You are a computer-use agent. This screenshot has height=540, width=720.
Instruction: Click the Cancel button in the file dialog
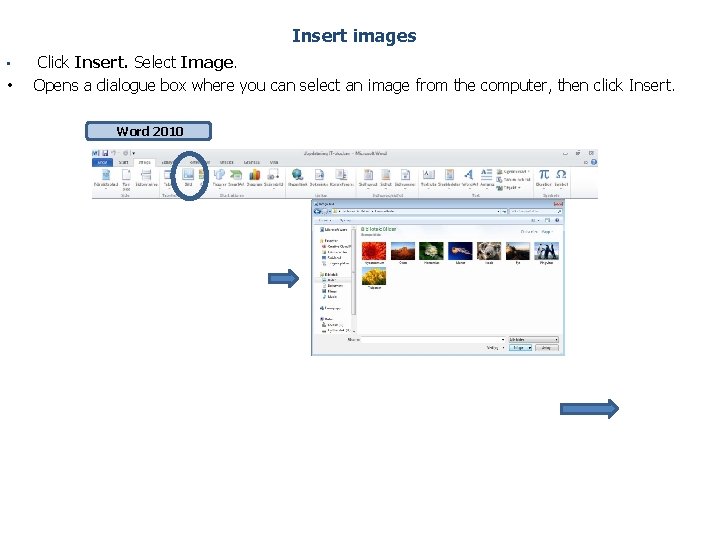547,348
